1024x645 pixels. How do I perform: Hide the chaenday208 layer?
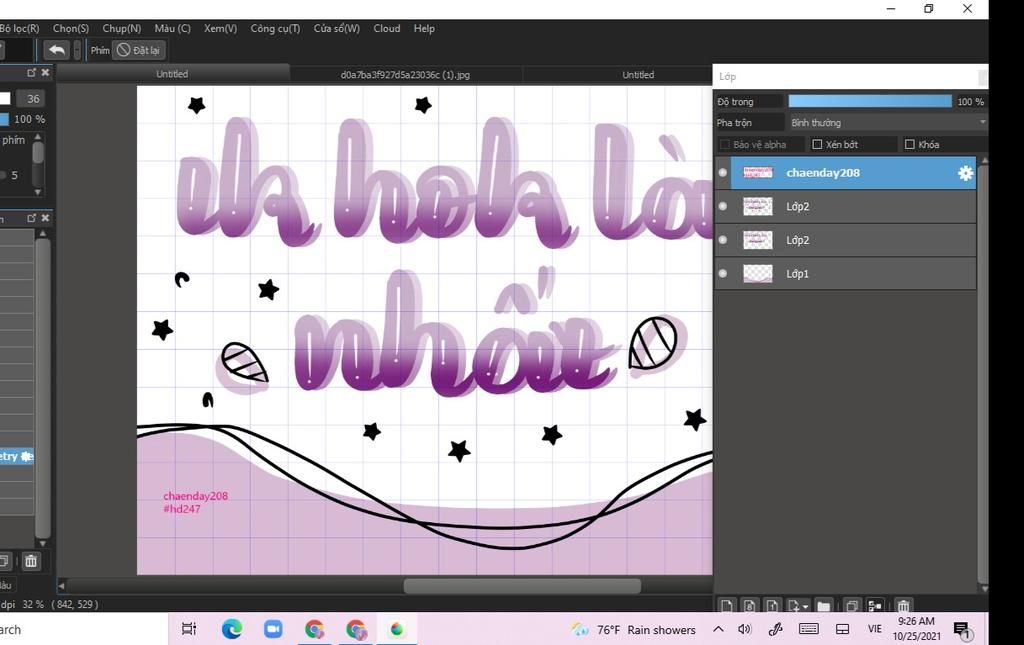coord(722,172)
